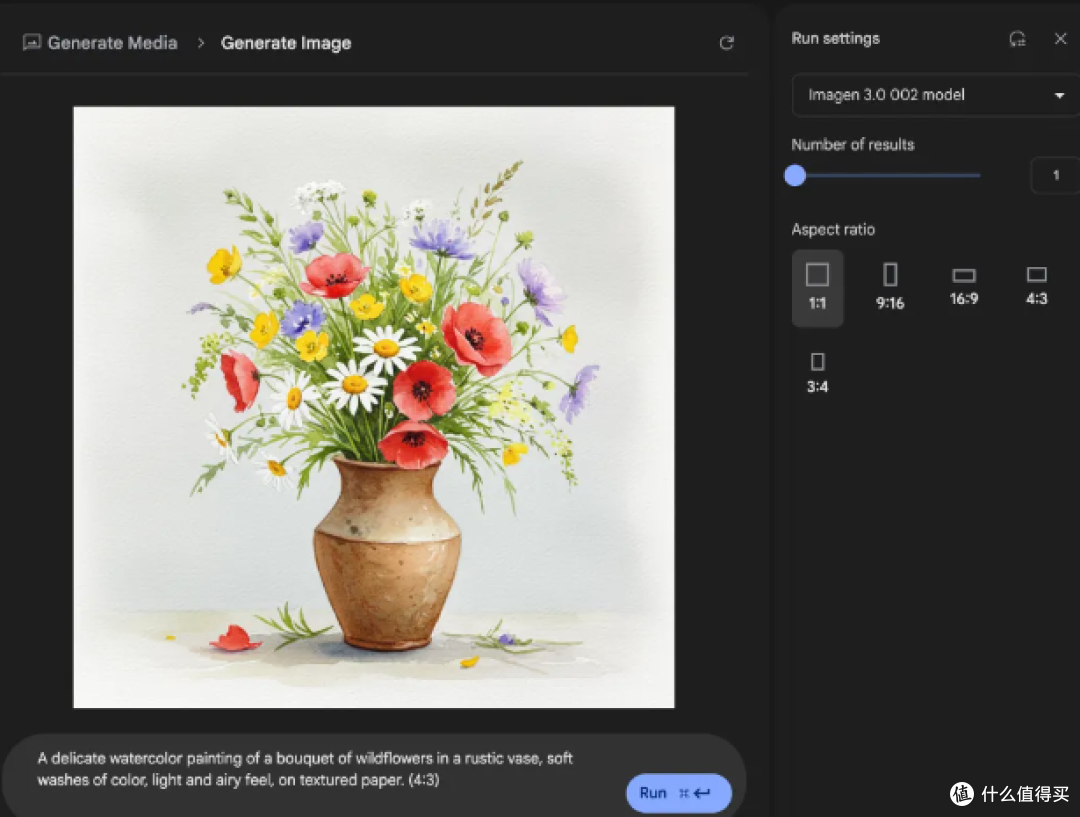1080x817 pixels.
Task: Open the Generate Media breadcrumb link
Action: click(112, 43)
